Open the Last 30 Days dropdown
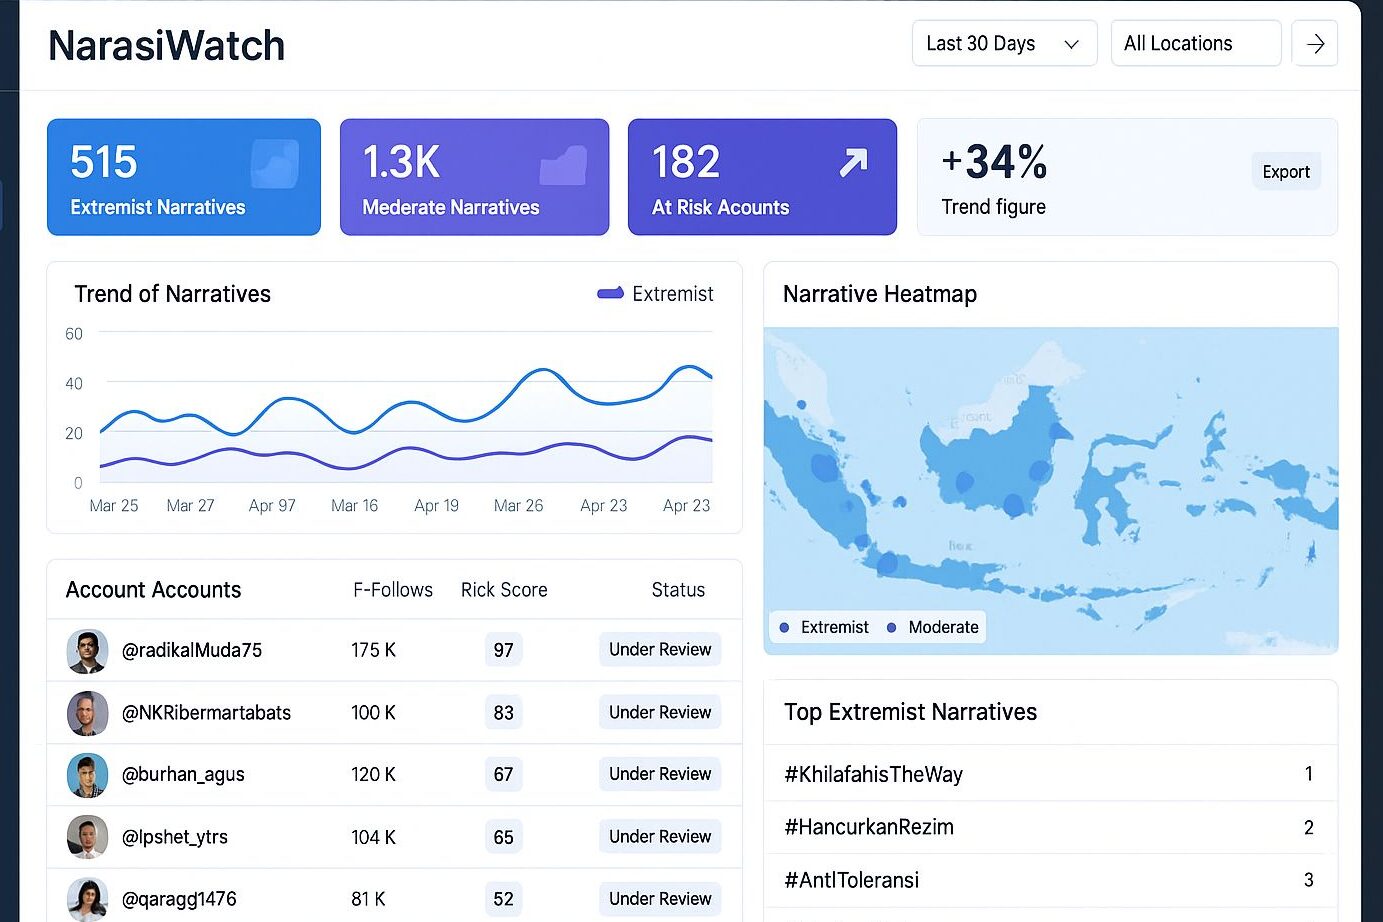This screenshot has height=922, width=1383. click(1003, 44)
